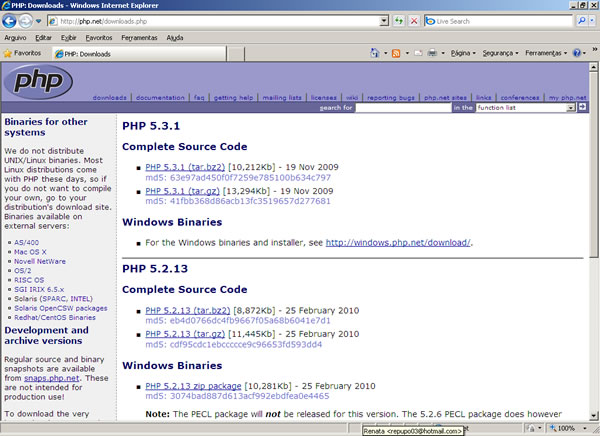Open the Mac OS X binaries link
Viewport: 600px width, 436px height.
(x=30, y=252)
